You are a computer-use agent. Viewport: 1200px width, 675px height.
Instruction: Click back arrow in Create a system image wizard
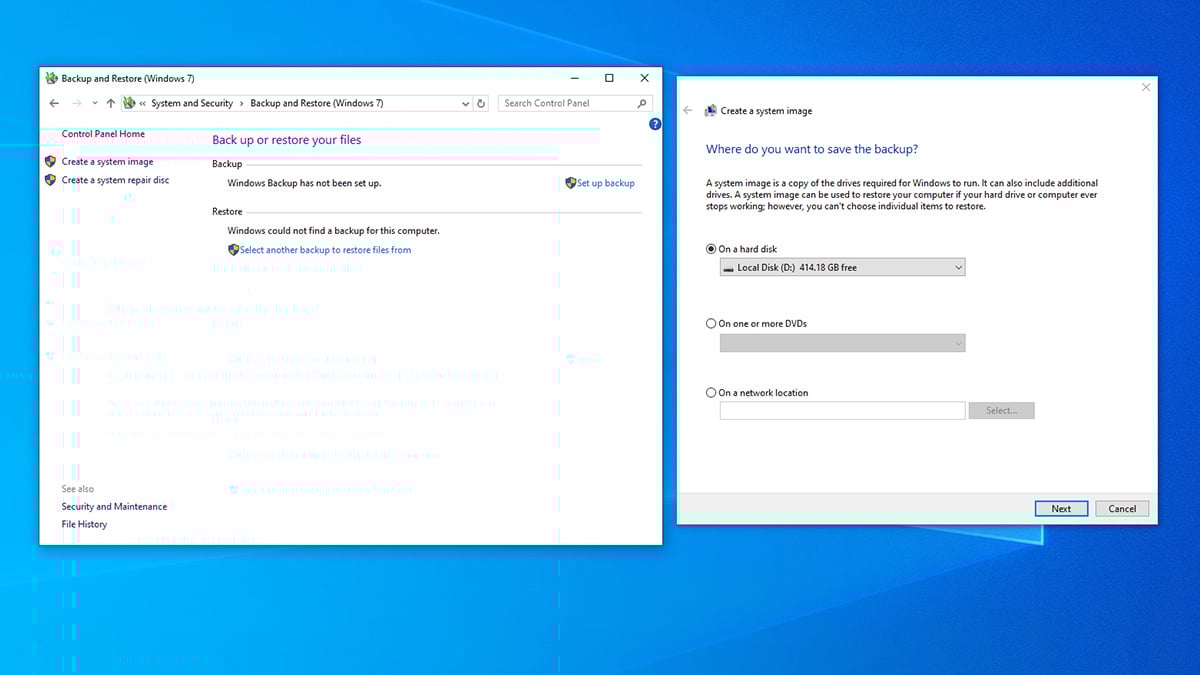click(688, 111)
